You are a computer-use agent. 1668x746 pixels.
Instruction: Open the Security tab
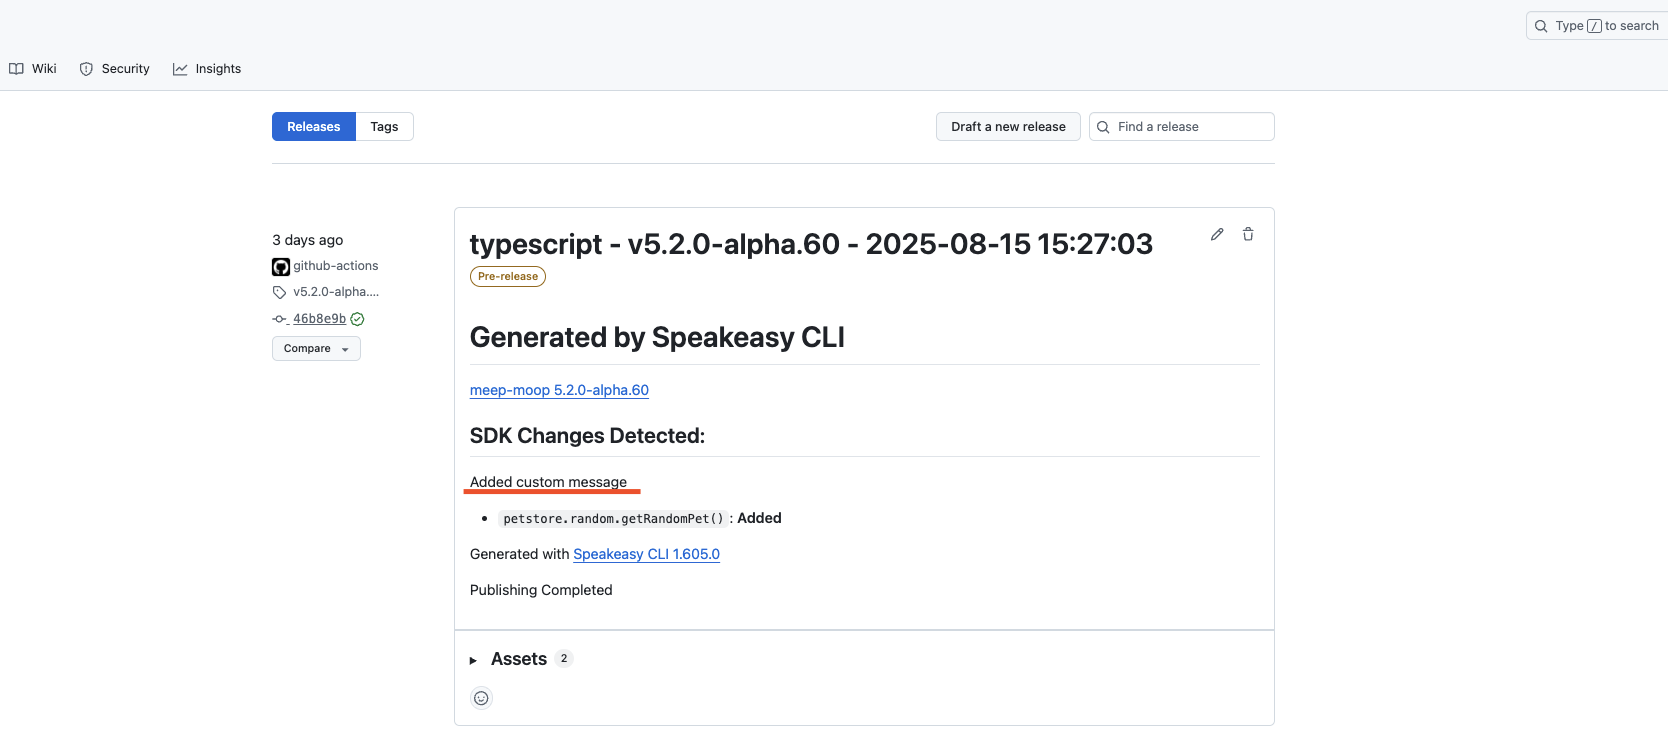pyautogui.click(x=115, y=69)
